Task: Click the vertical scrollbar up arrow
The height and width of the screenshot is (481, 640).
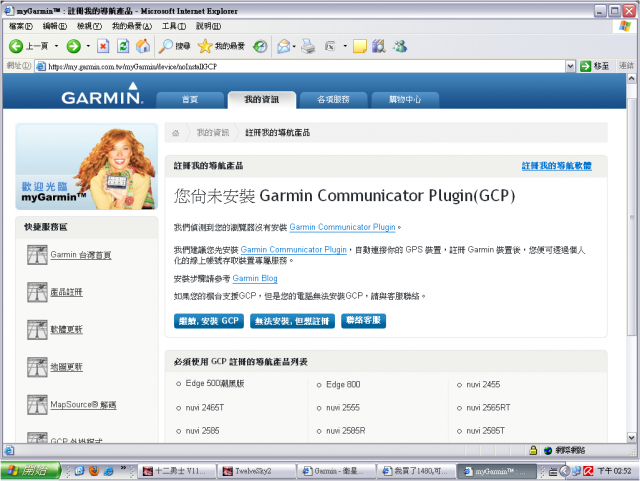Action: coord(631,78)
